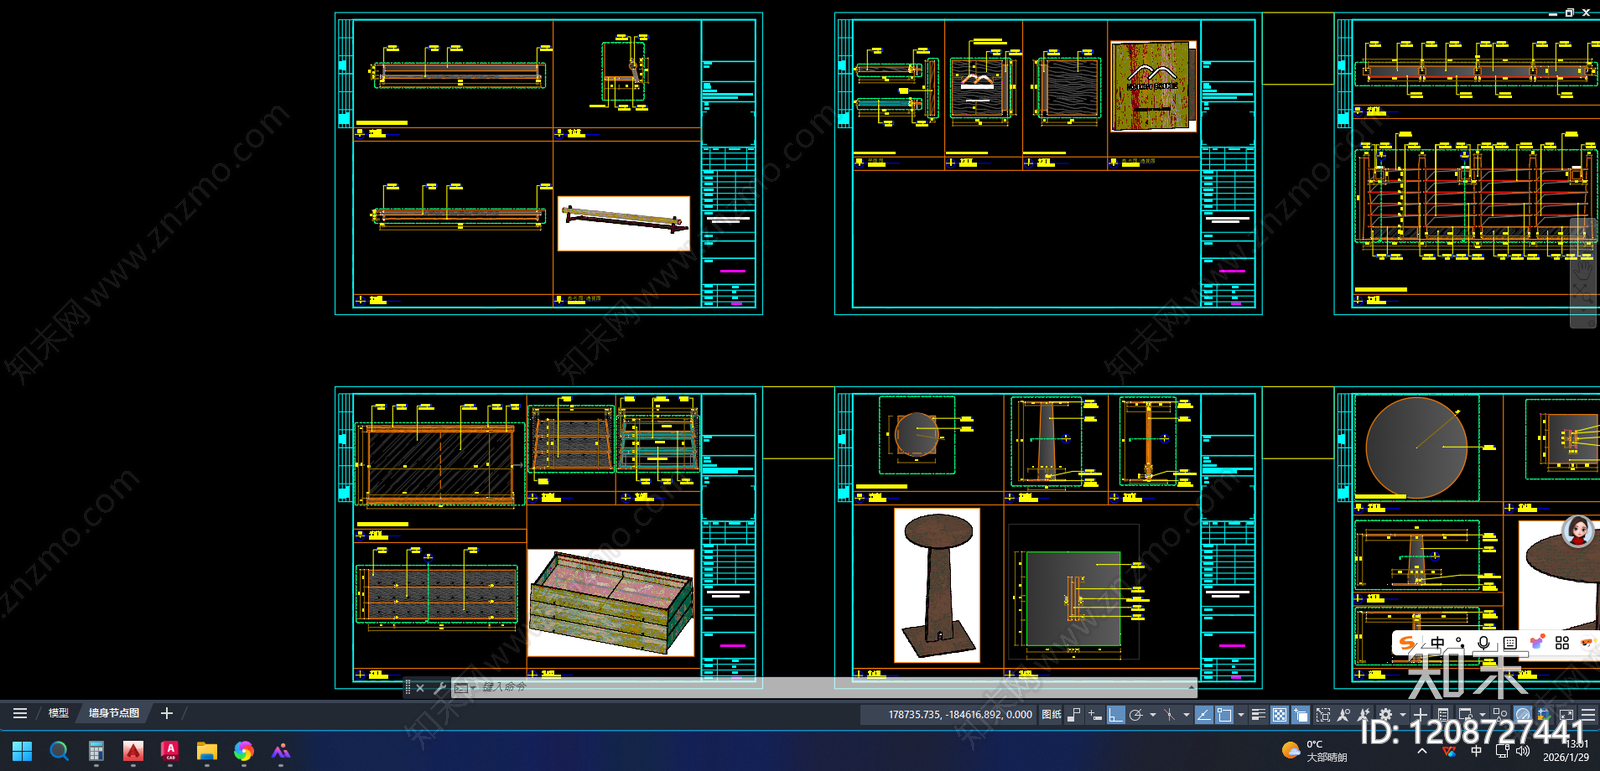Toggle 2D object snap
Screen dimensions: 1600x771
1224,715
